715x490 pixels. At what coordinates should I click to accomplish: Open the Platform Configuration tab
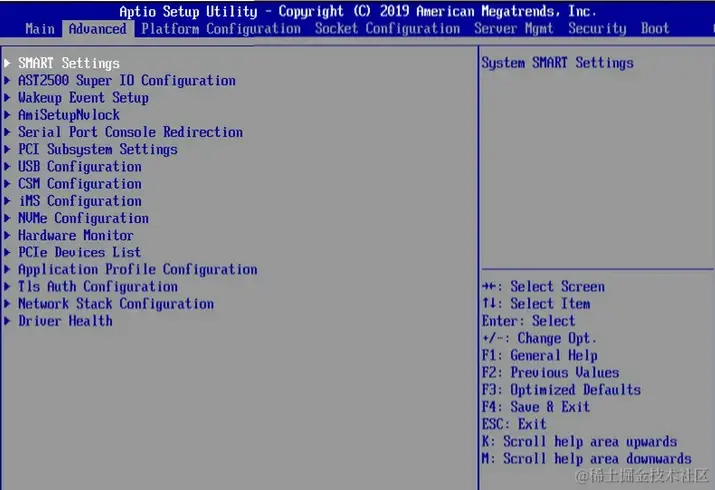point(221,29)
